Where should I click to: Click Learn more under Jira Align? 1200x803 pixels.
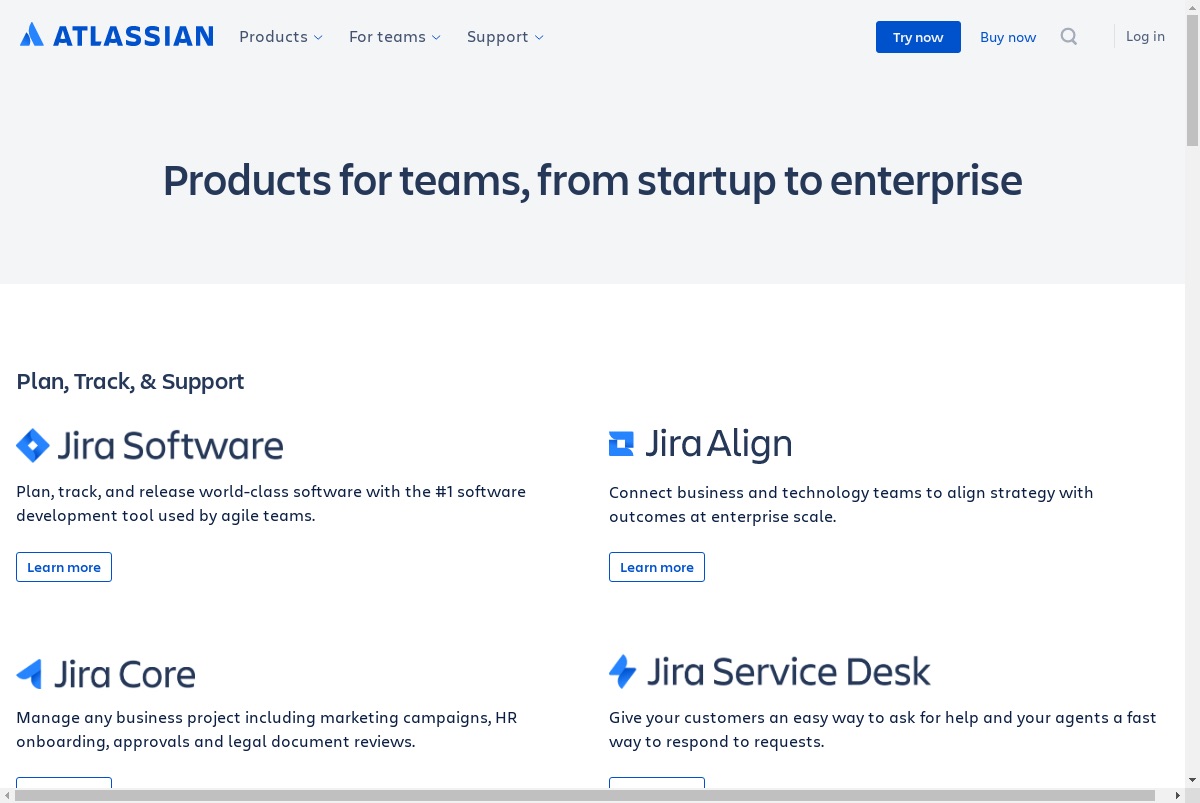point(657,567)
